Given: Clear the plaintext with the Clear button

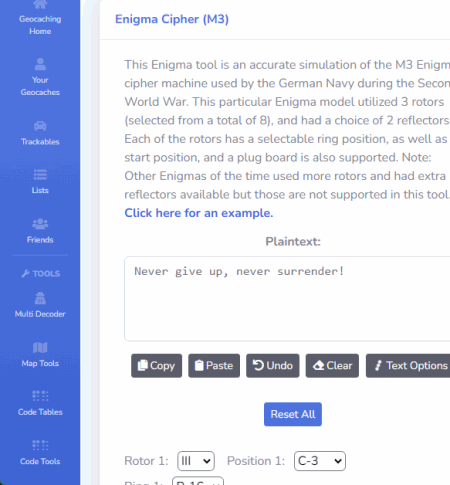Looking at the screenshot, I should tap(332, 366).
